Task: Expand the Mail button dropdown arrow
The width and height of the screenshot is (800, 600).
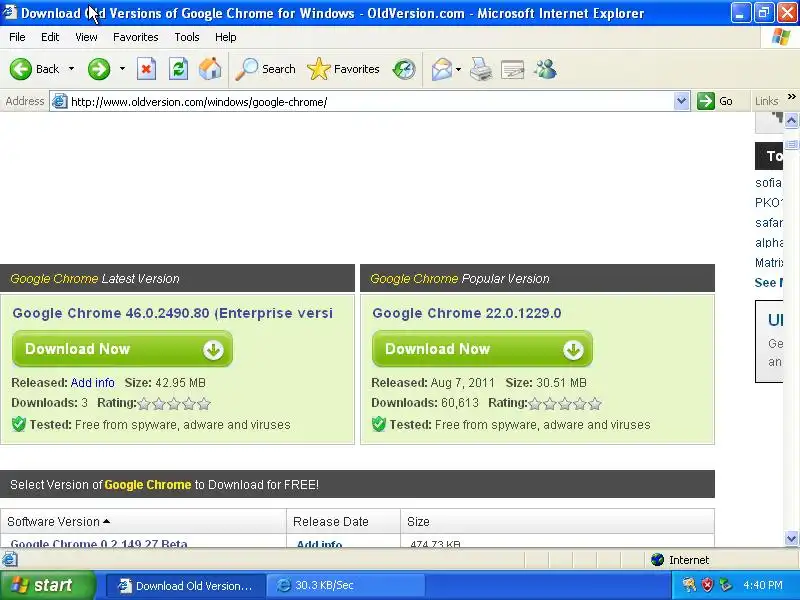Action: pyautogui.click(x=458, y=69)
